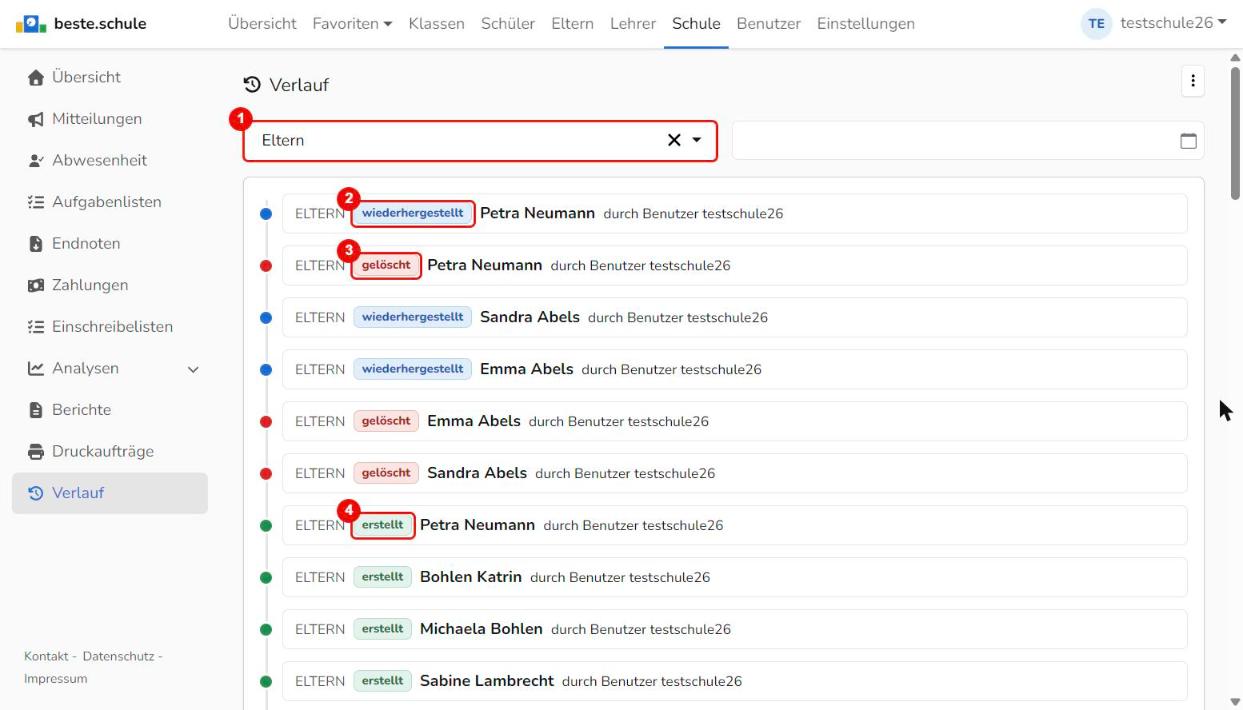
Task: Open Emma Abels wiederhergestellt entry
Action: 735,369
